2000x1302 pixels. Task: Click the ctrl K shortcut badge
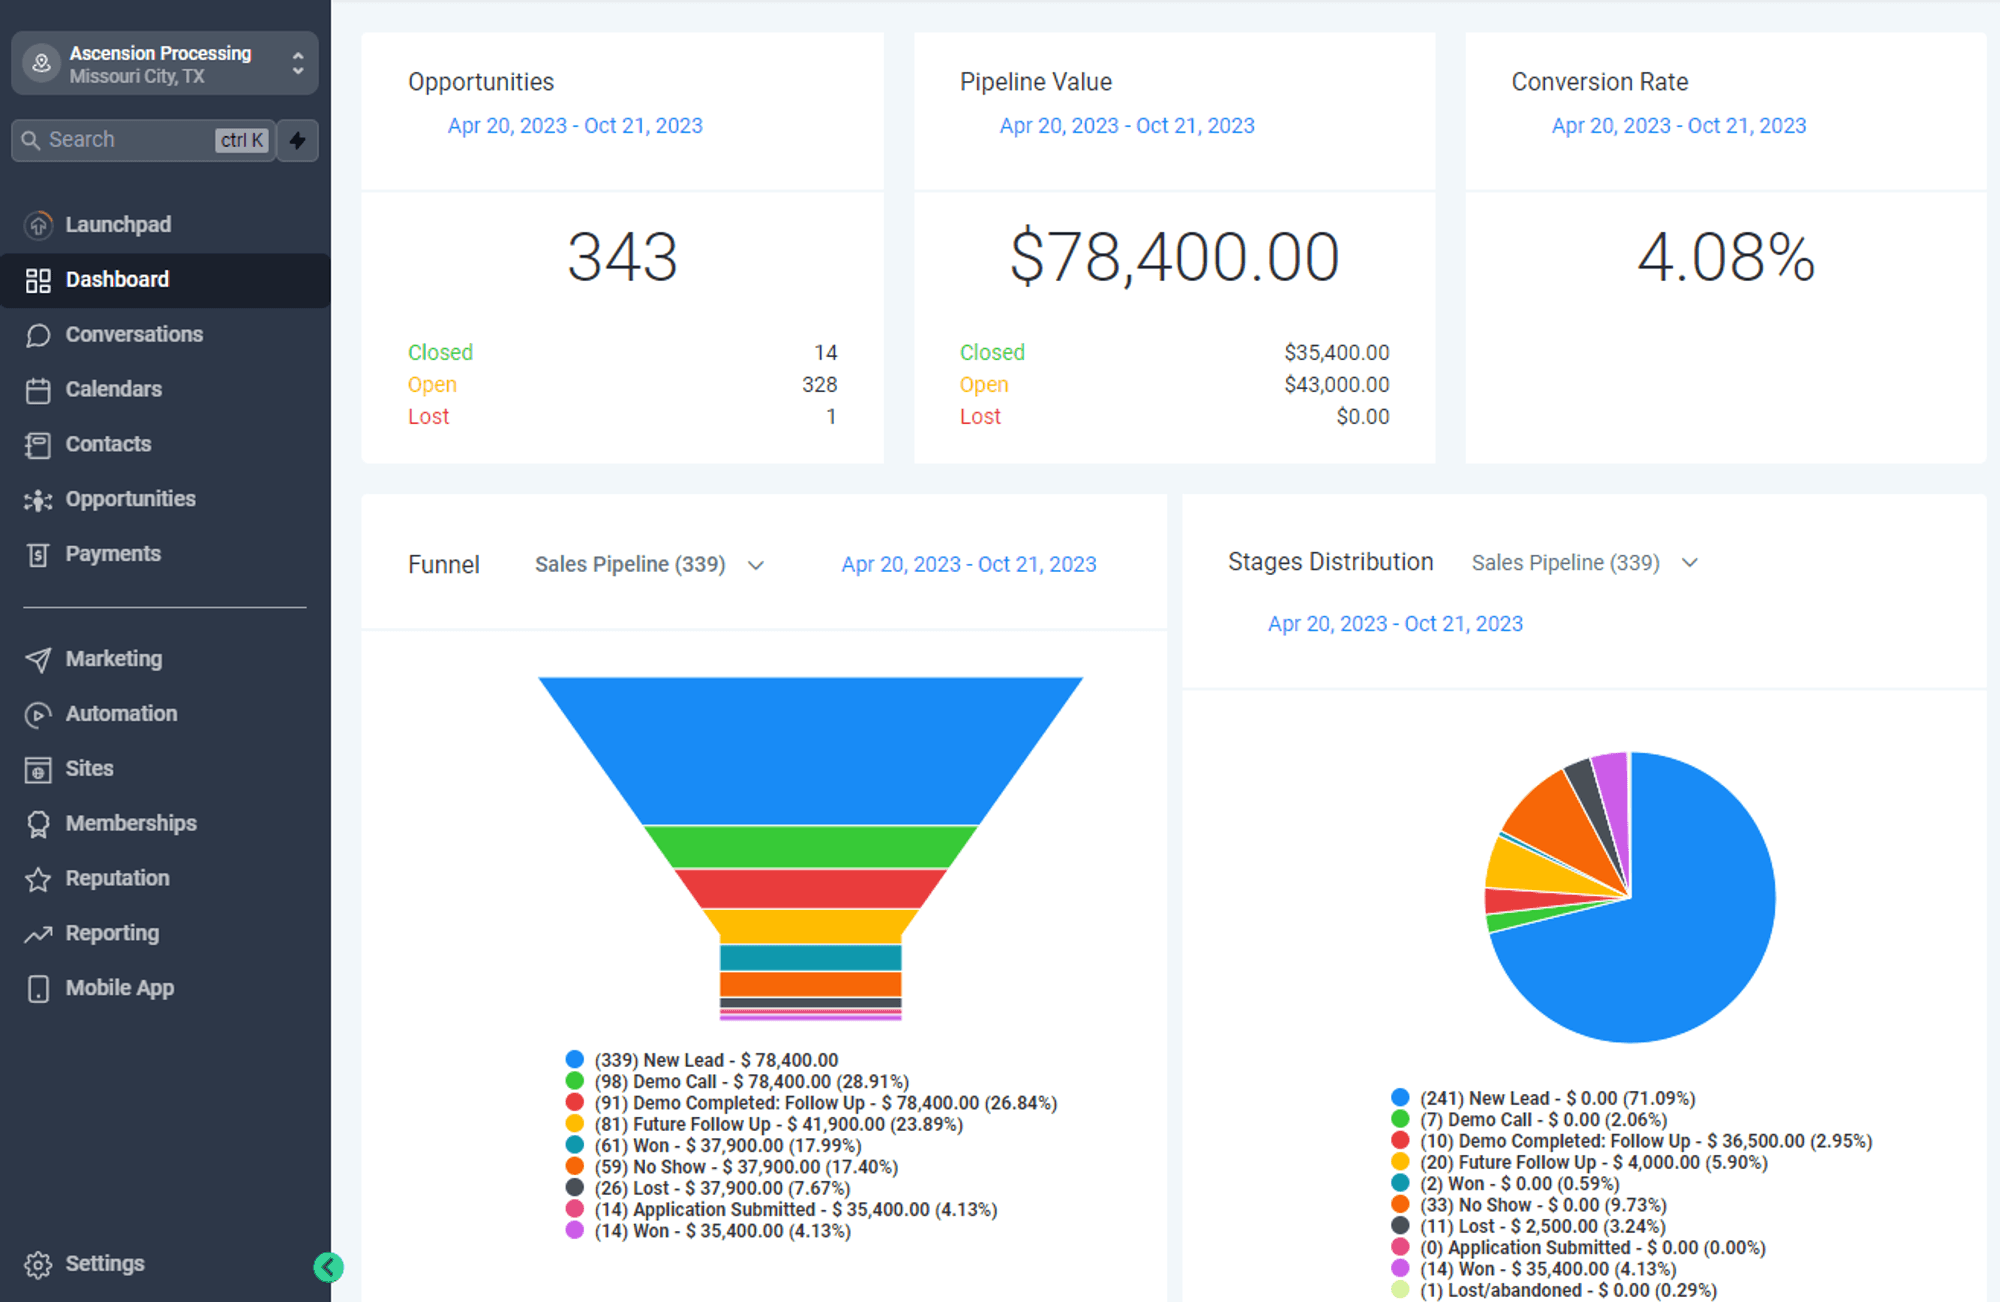242,140
